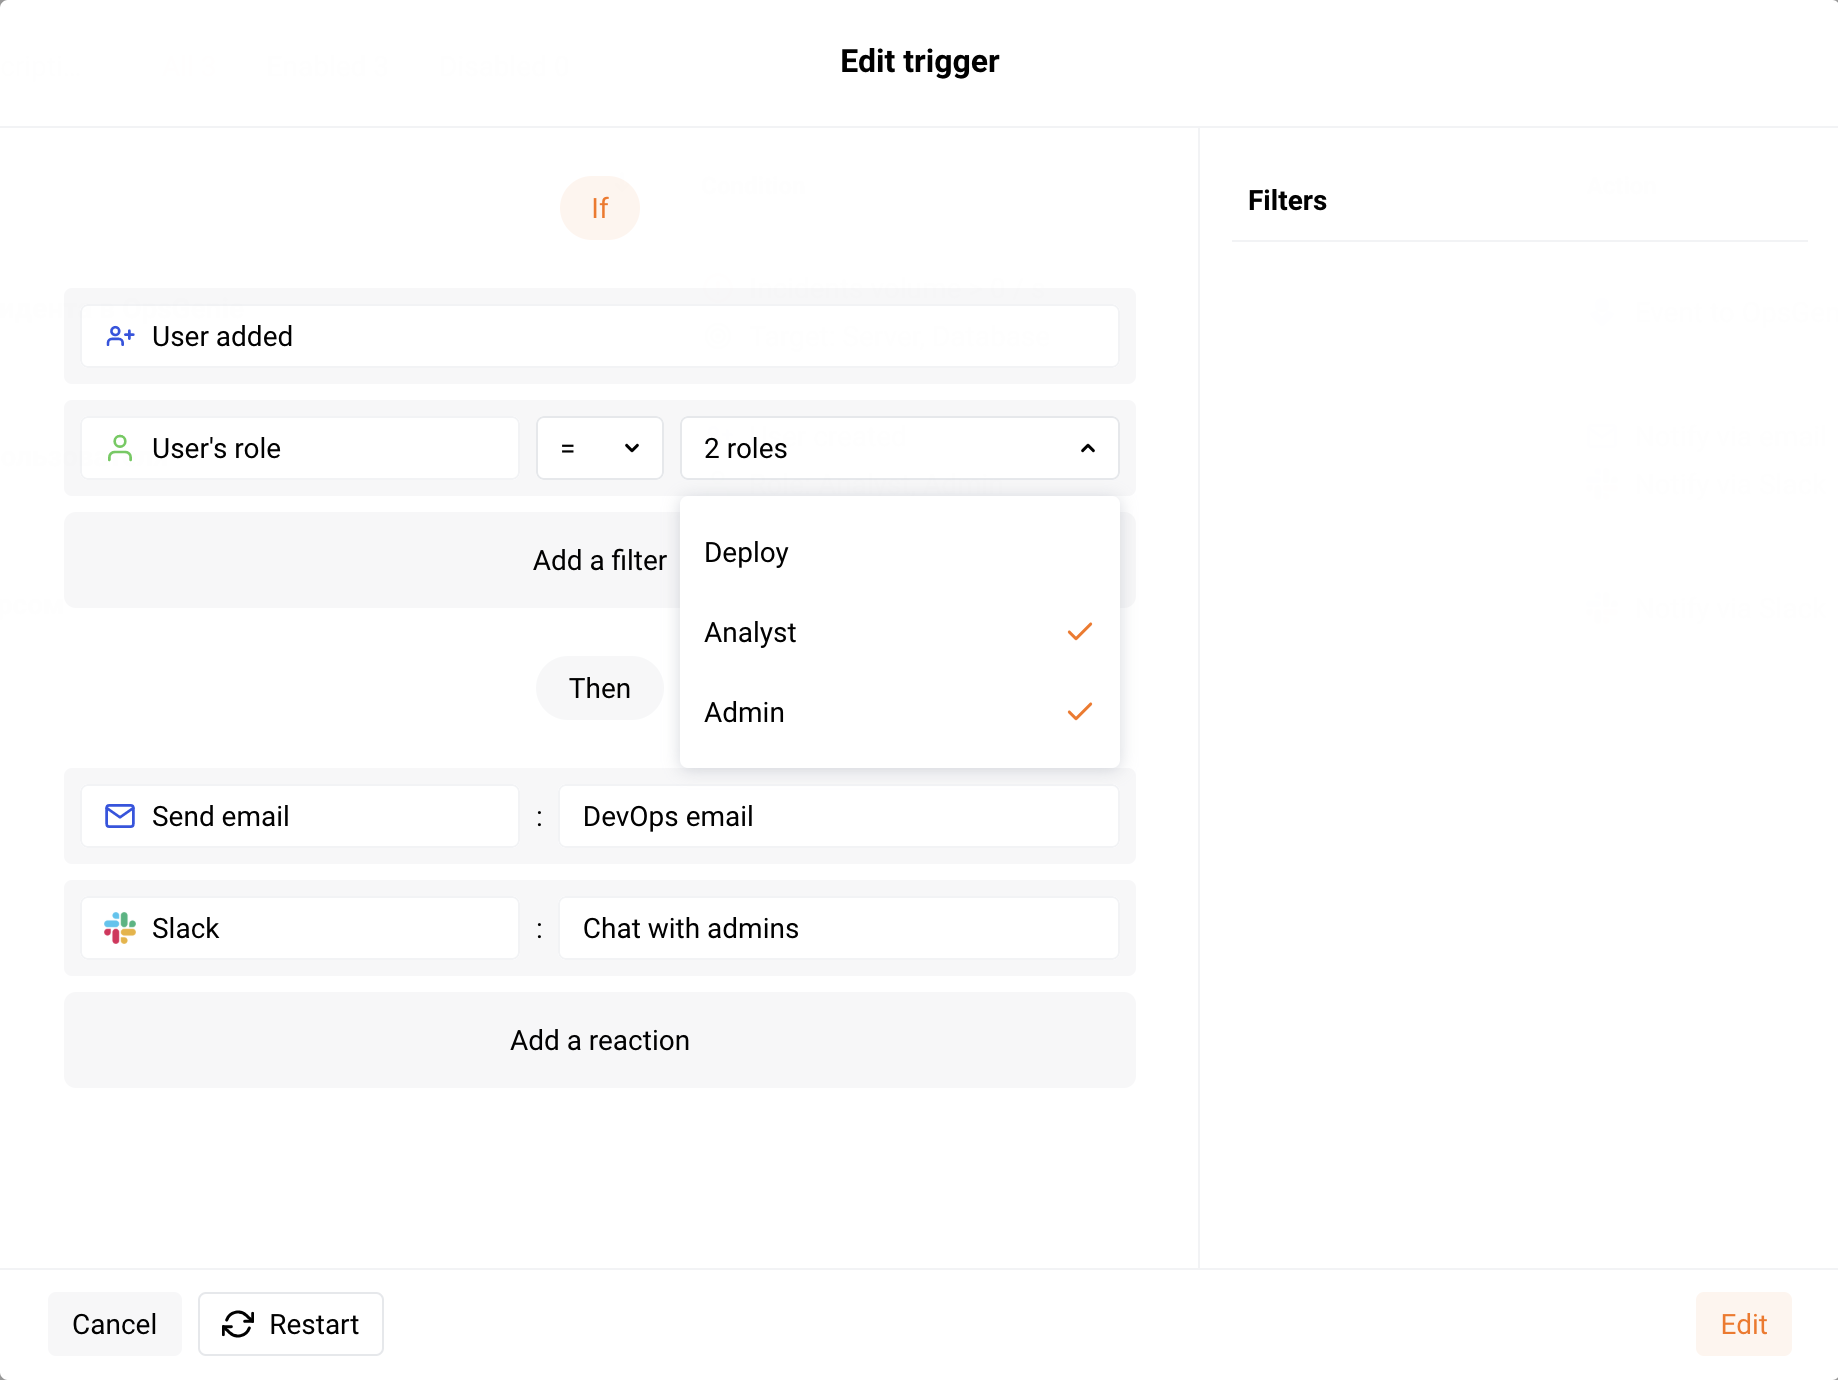This screenshot has height=1380, width=1838.
Task: Click the Add a reaction button
Action: point(599,1040)
